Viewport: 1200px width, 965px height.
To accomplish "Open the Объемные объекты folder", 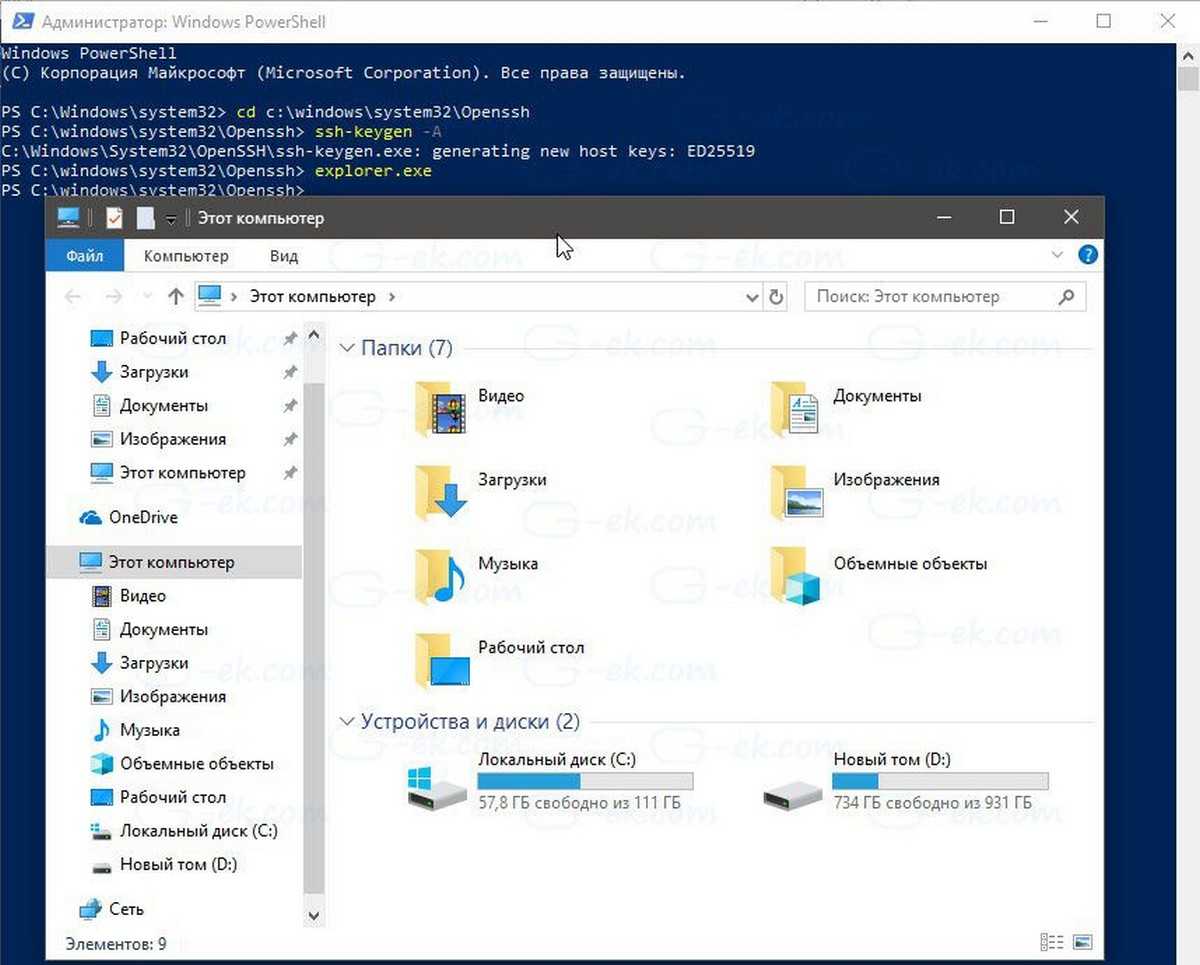I will 796,575.
